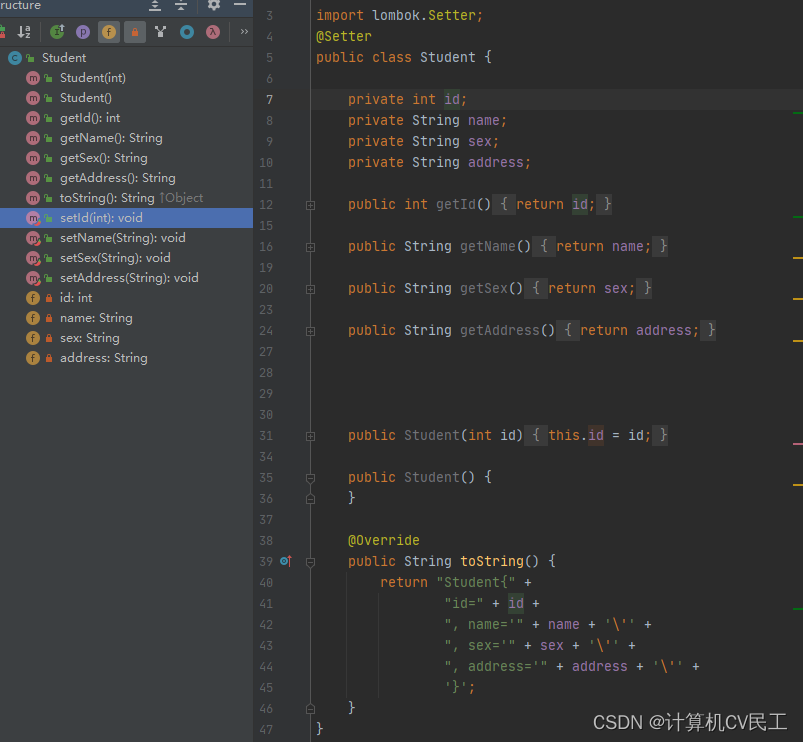
Task: Open Structure panel settings gear
Action: point(213,6)
